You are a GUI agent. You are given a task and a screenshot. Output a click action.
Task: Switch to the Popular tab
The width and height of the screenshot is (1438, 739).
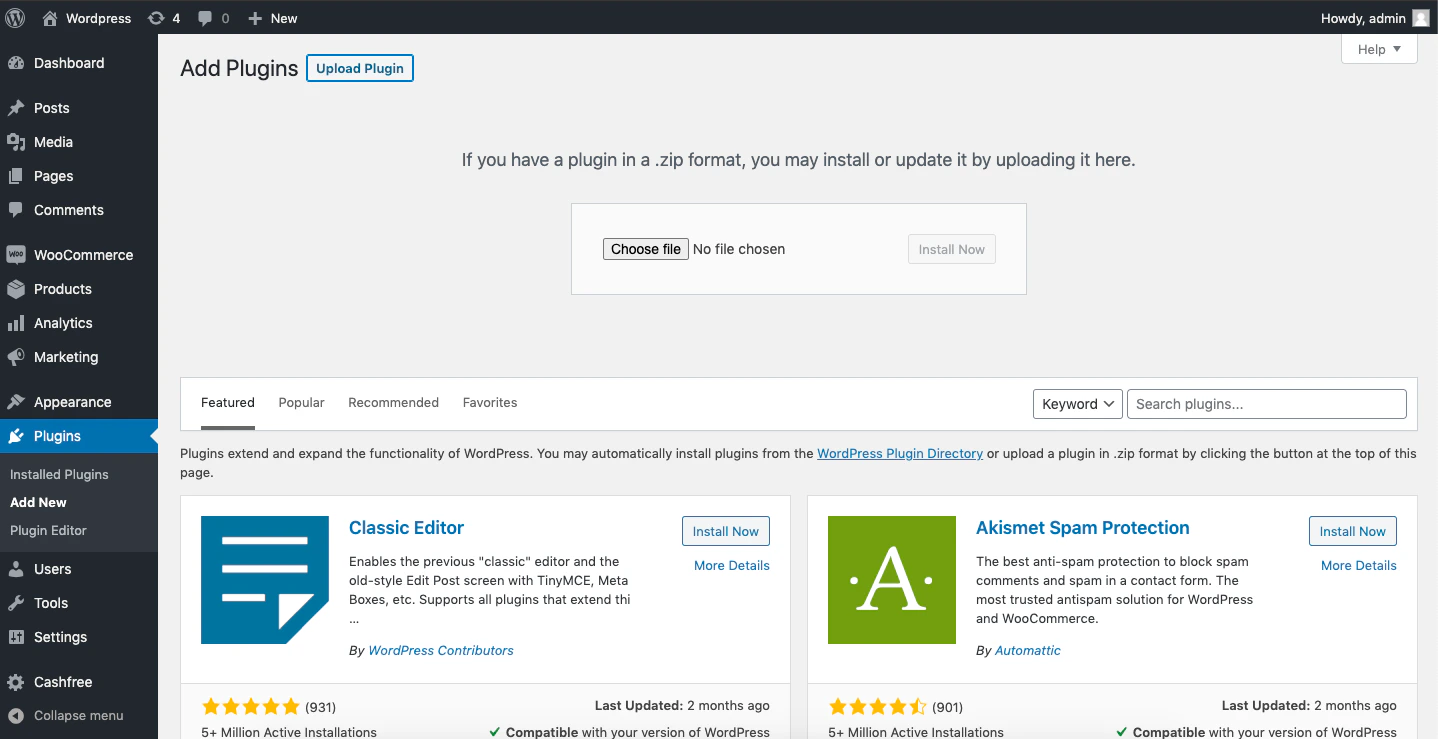click(302, 402)
